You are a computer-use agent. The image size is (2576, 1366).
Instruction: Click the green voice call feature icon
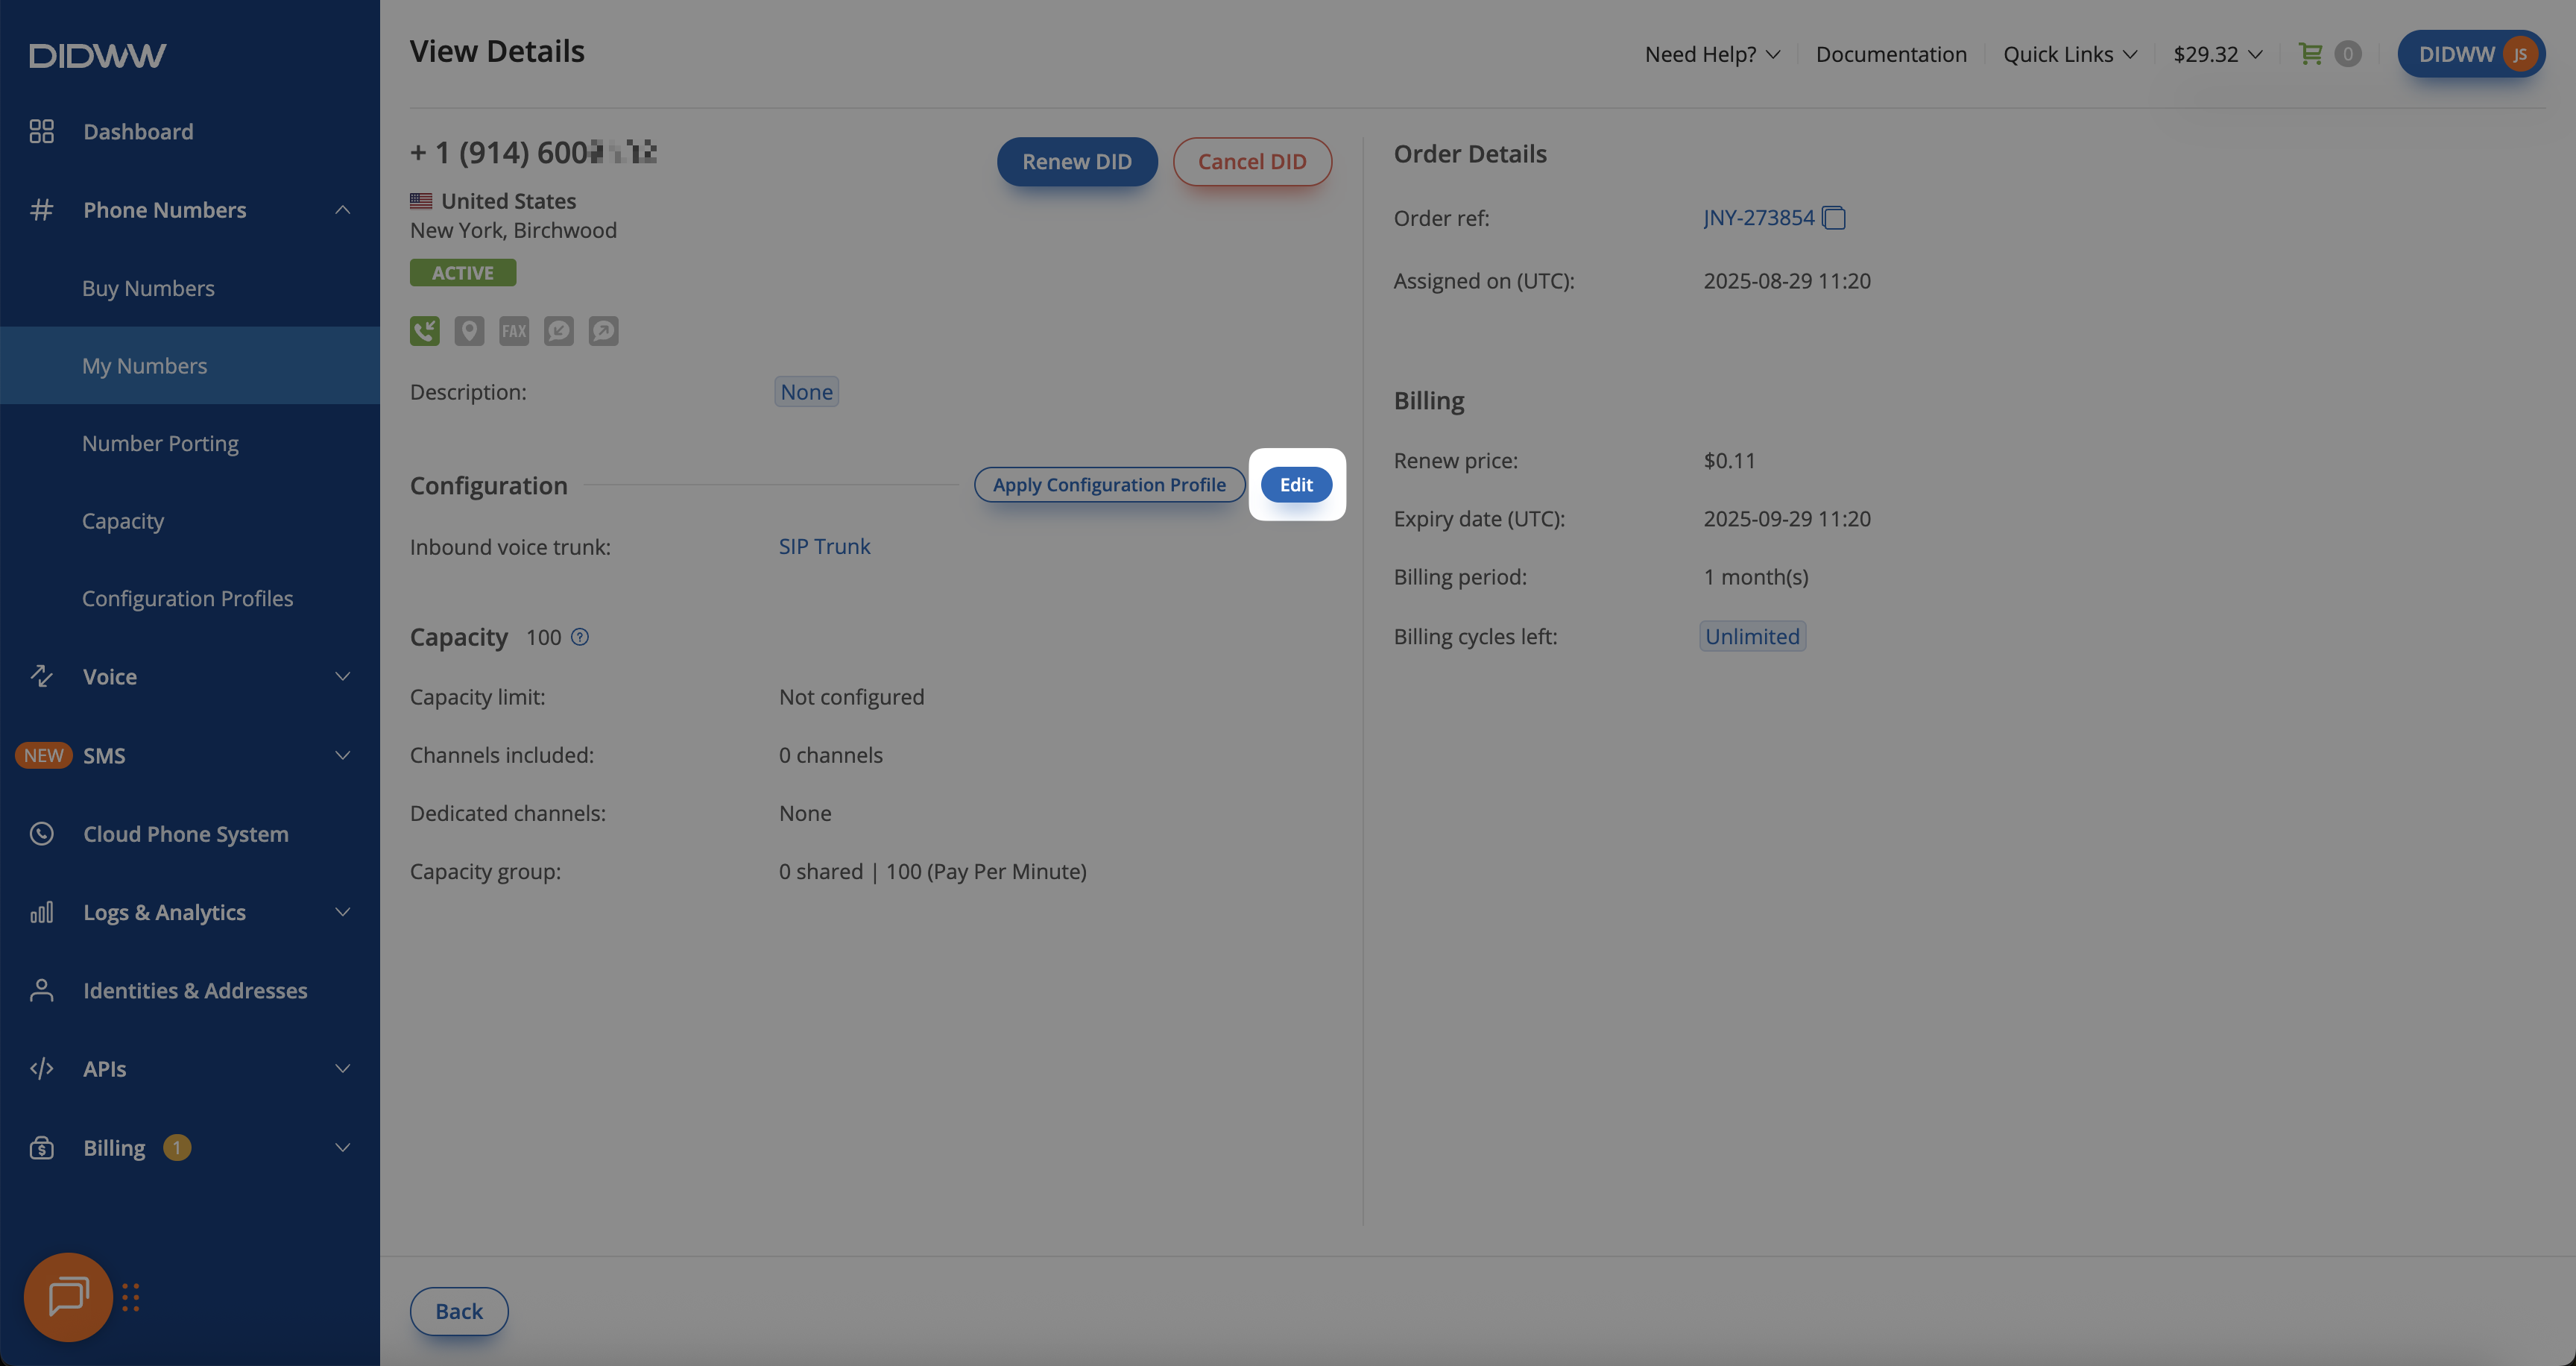pyautogui.click(x=424, y=331)
